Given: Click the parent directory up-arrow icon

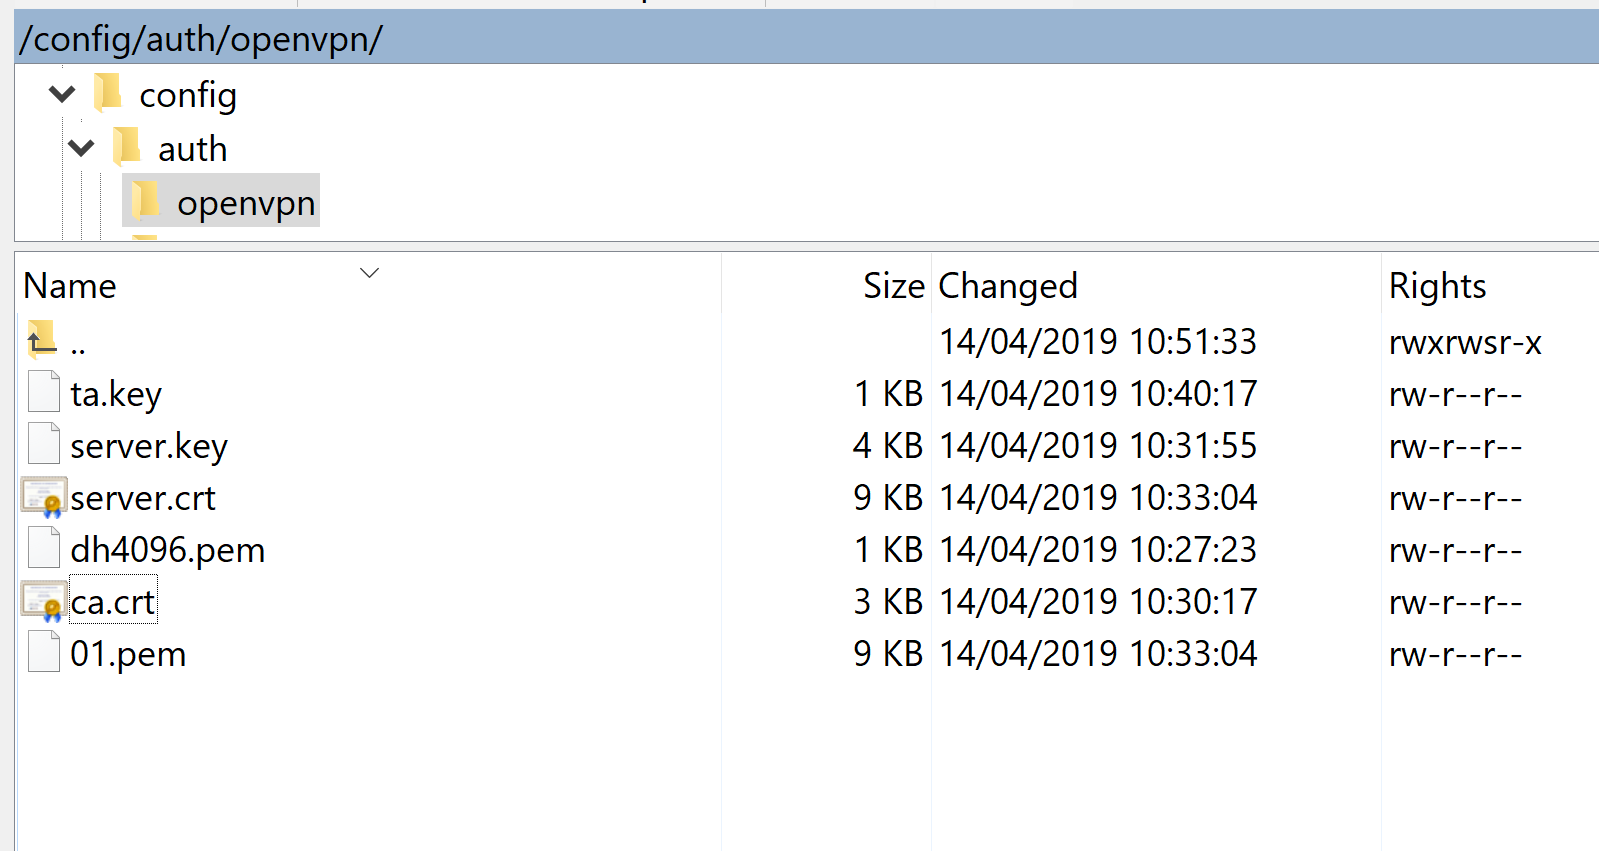Looking at the screenshot, I should click(40, 340).
